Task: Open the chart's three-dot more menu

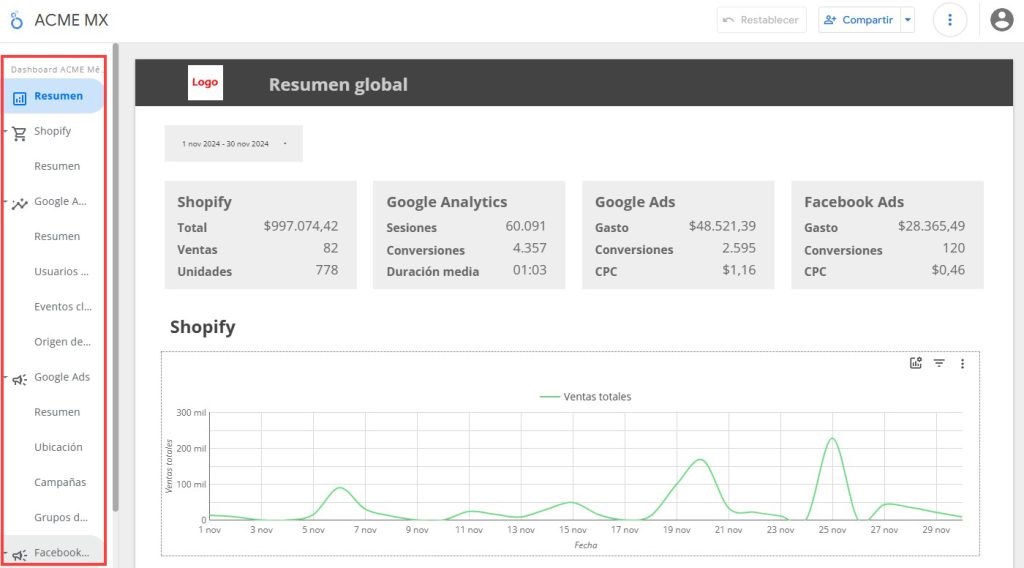Action: click(x=962, y=364)
